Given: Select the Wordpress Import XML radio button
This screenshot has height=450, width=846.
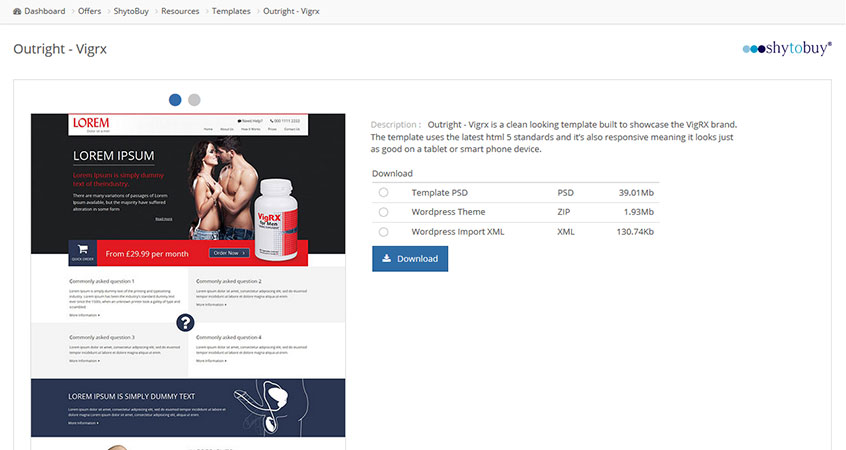Looking at the screenshot, I should point(383,232).
